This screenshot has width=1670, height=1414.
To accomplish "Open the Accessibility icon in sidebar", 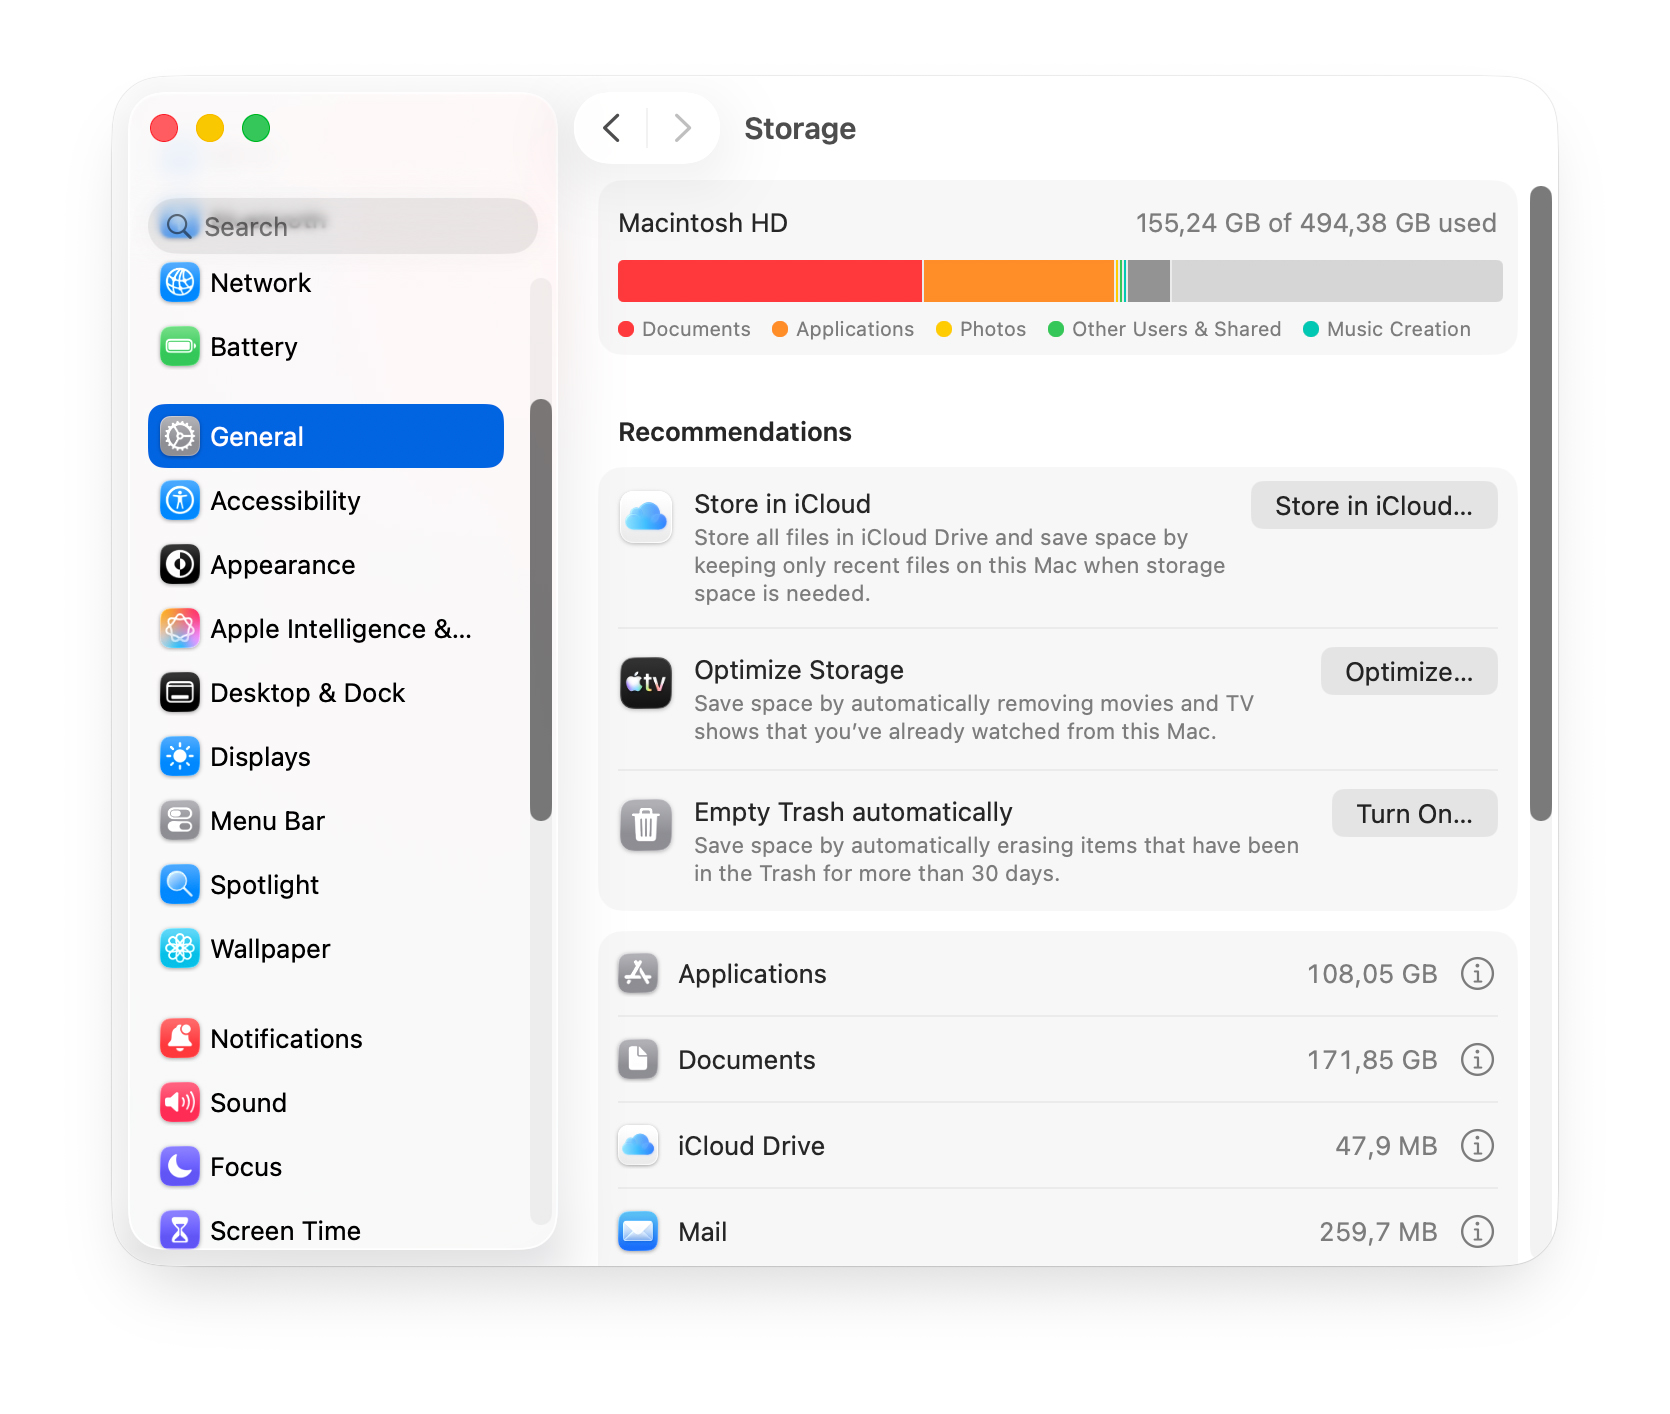I will pyautogui.click(x=180, y=501).
